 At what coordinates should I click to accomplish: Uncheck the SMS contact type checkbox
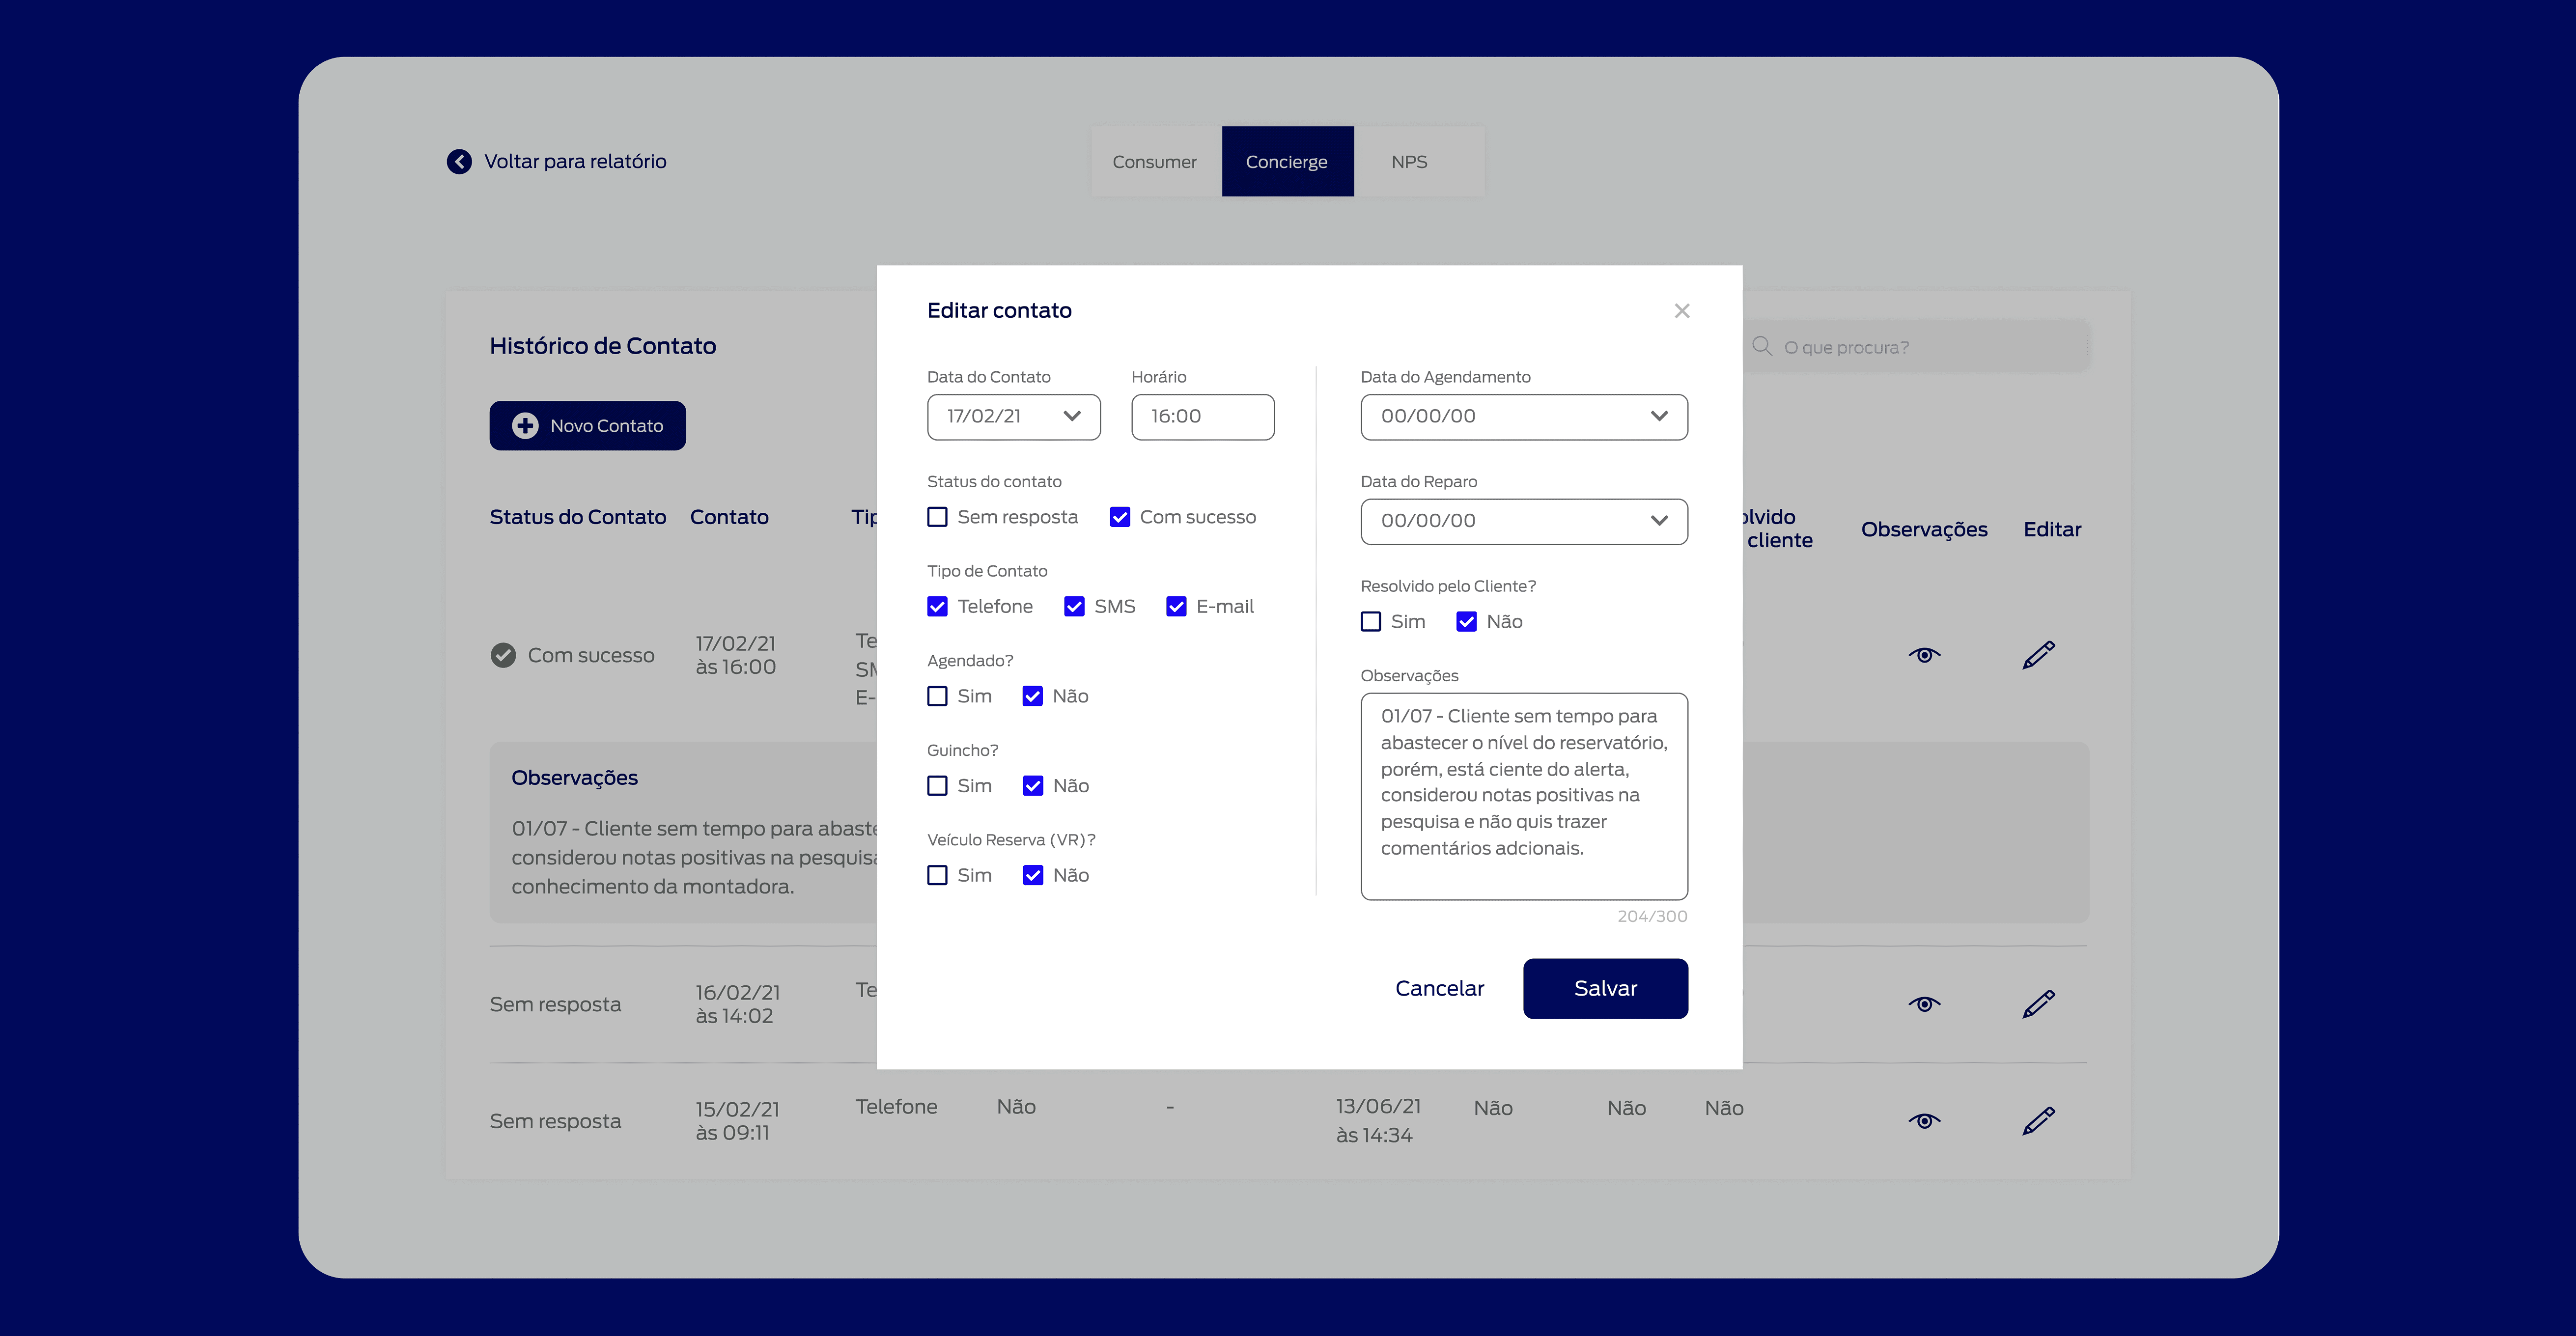point(1074,607)
